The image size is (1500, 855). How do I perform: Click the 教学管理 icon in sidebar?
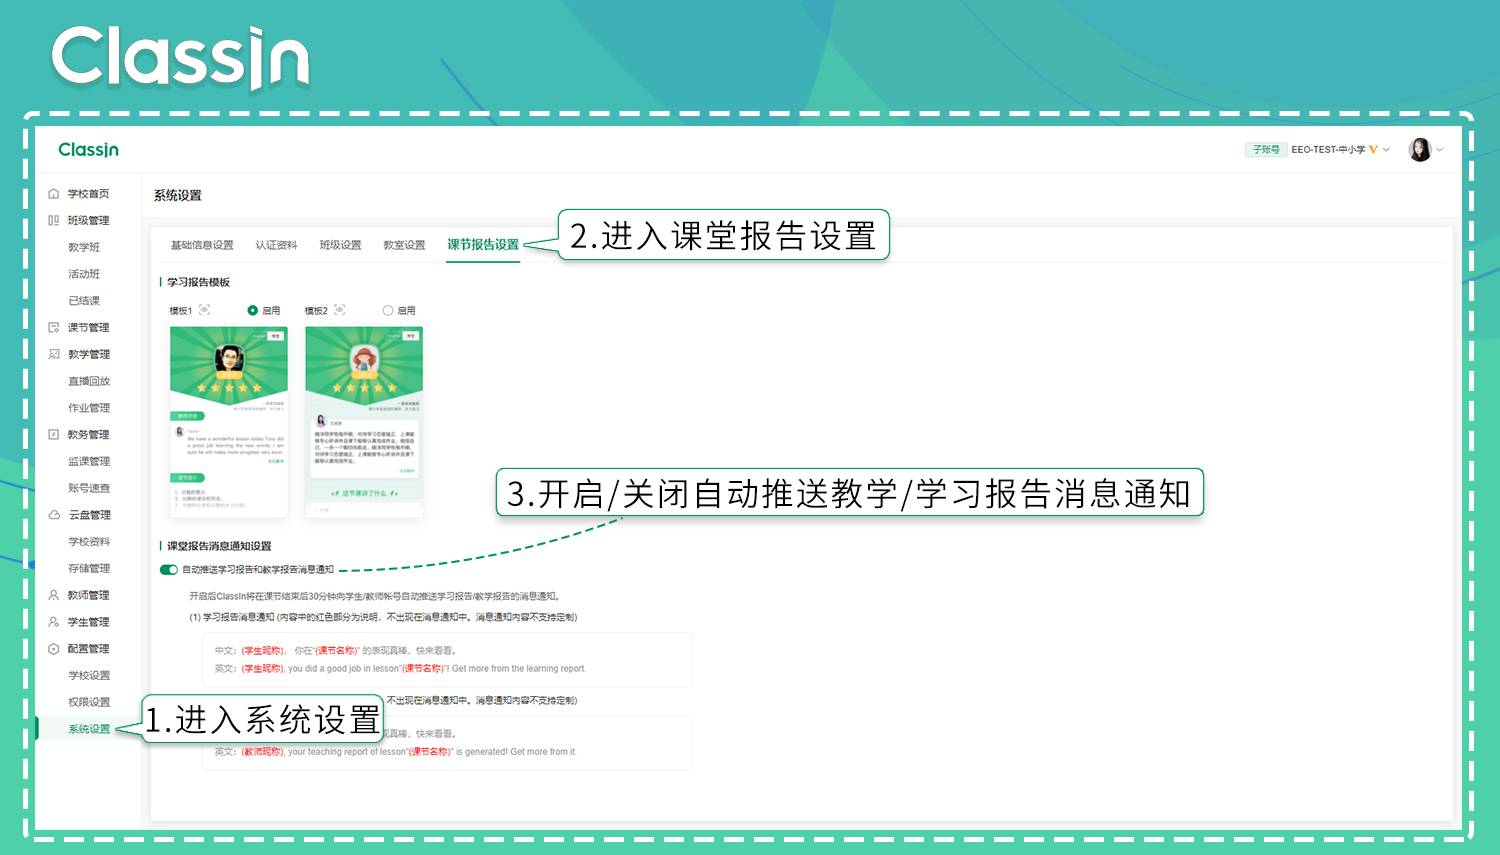pyautogui.click(x=54, y=354)
